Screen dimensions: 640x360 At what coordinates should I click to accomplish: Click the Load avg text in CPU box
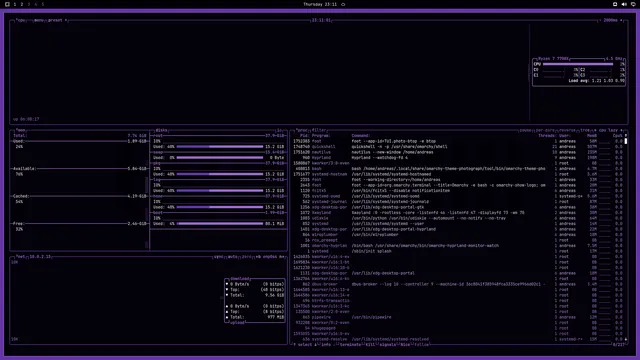click(x=596, y=81)
